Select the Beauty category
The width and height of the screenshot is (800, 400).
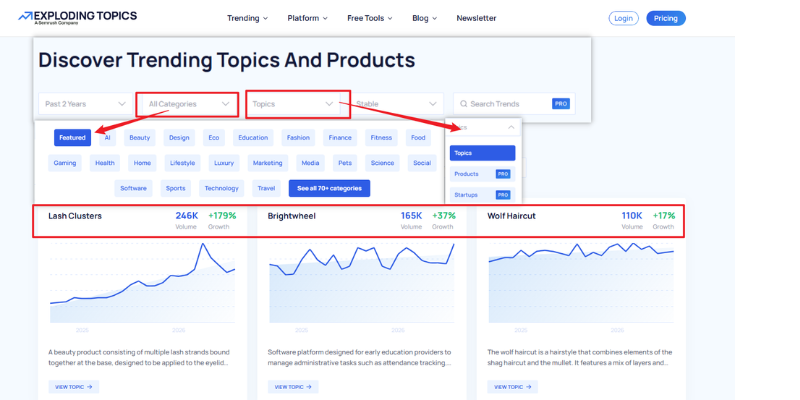pos(140,138)
